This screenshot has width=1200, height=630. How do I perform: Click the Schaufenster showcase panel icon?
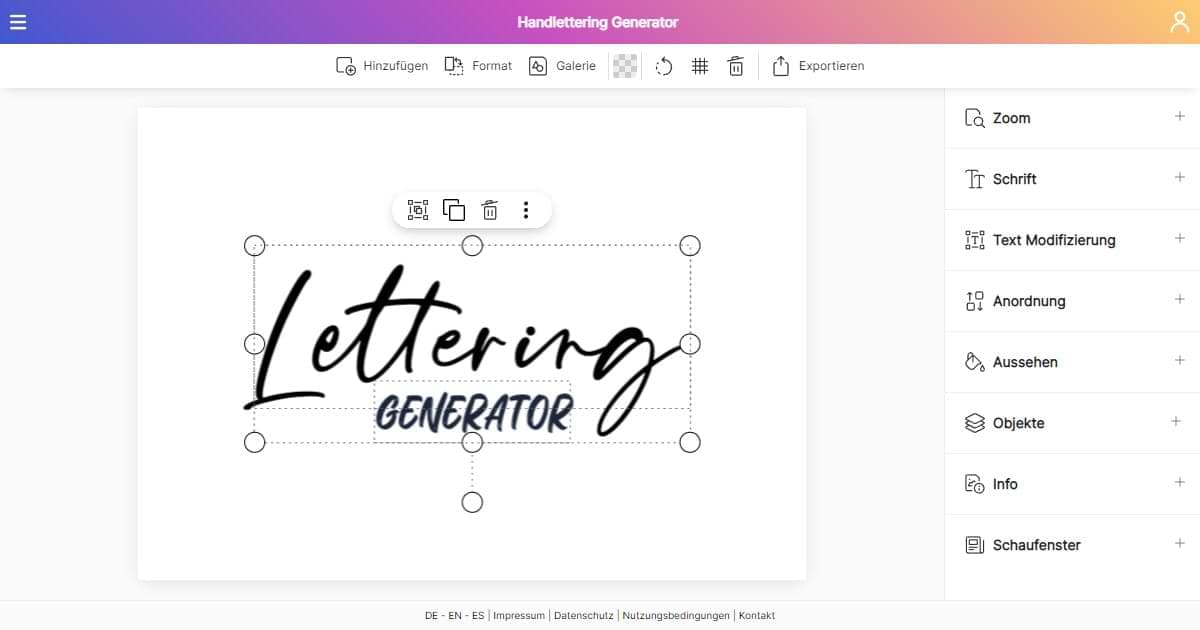coord(975,545)
